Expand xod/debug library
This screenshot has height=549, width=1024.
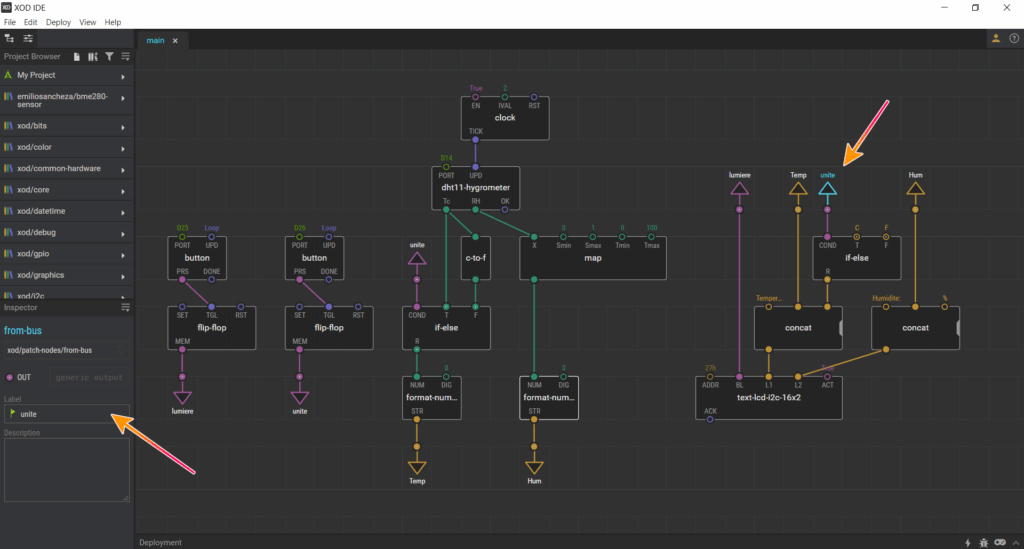tap(122, 234)
